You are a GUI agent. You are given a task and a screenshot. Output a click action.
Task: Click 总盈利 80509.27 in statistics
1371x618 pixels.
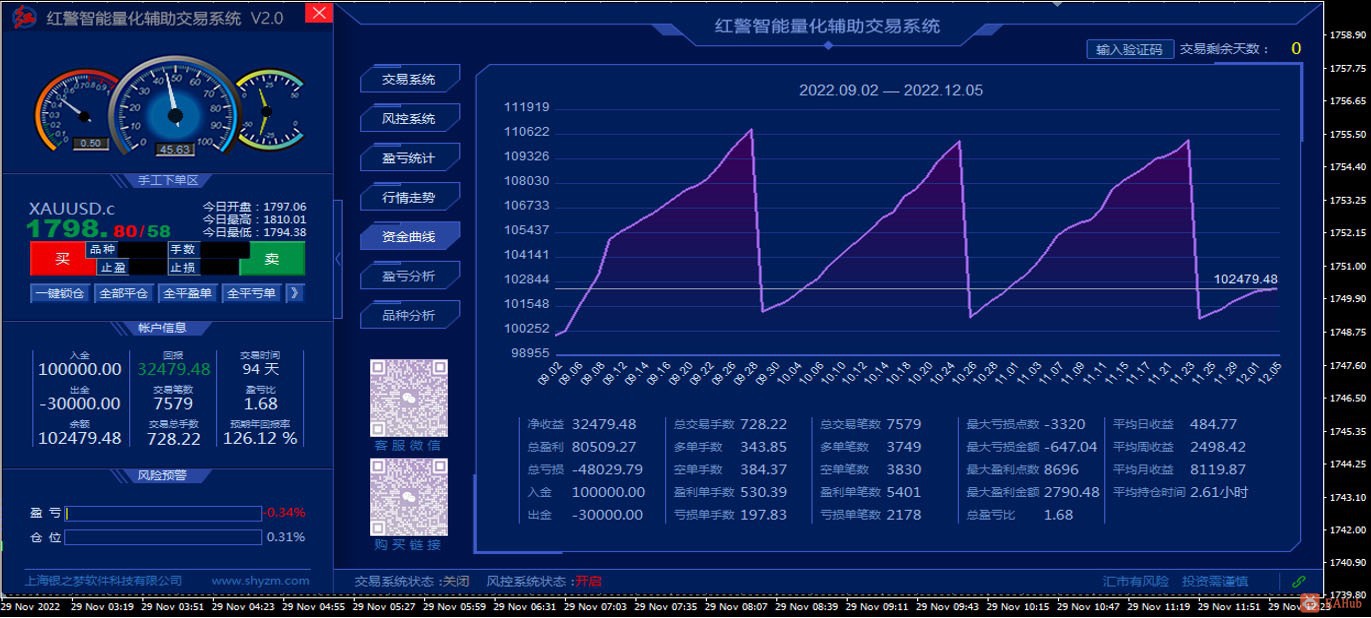582,447
